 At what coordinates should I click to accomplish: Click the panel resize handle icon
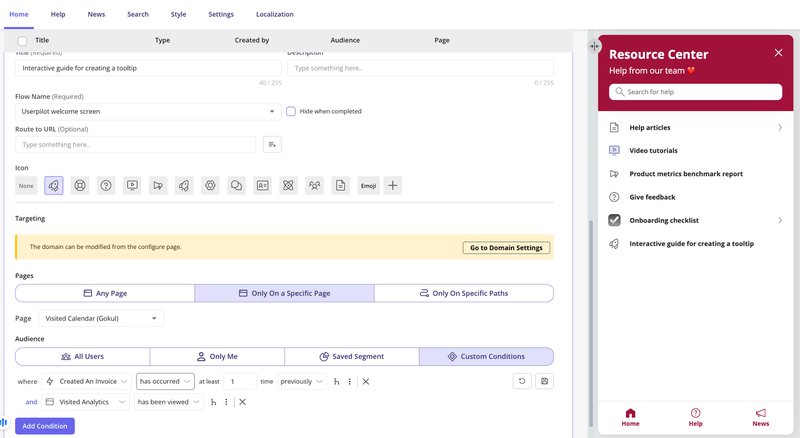[594, 46]
